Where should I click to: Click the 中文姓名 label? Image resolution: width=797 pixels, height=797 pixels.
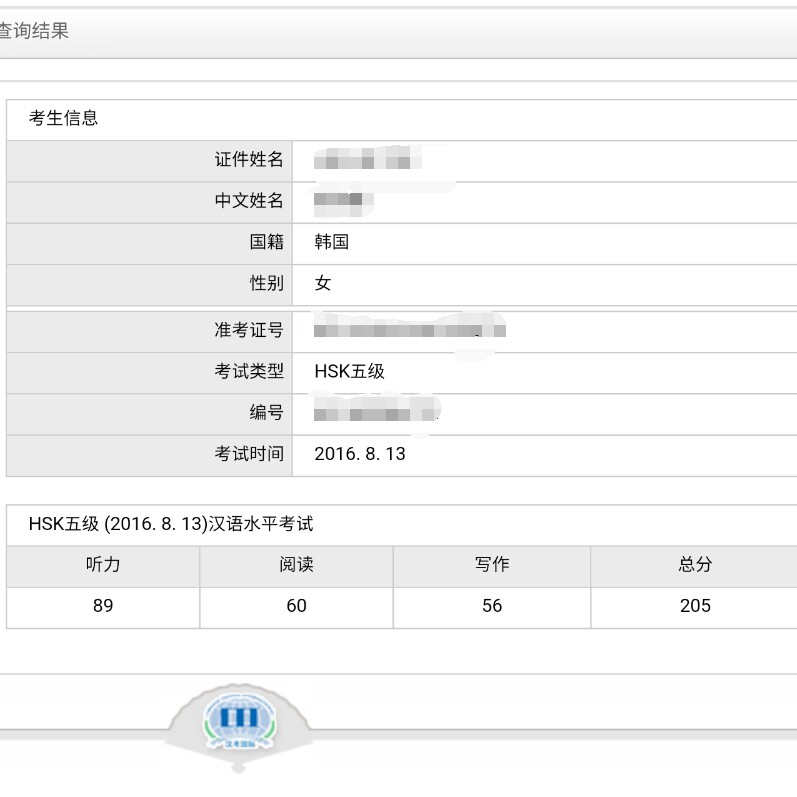click(249, 200)
